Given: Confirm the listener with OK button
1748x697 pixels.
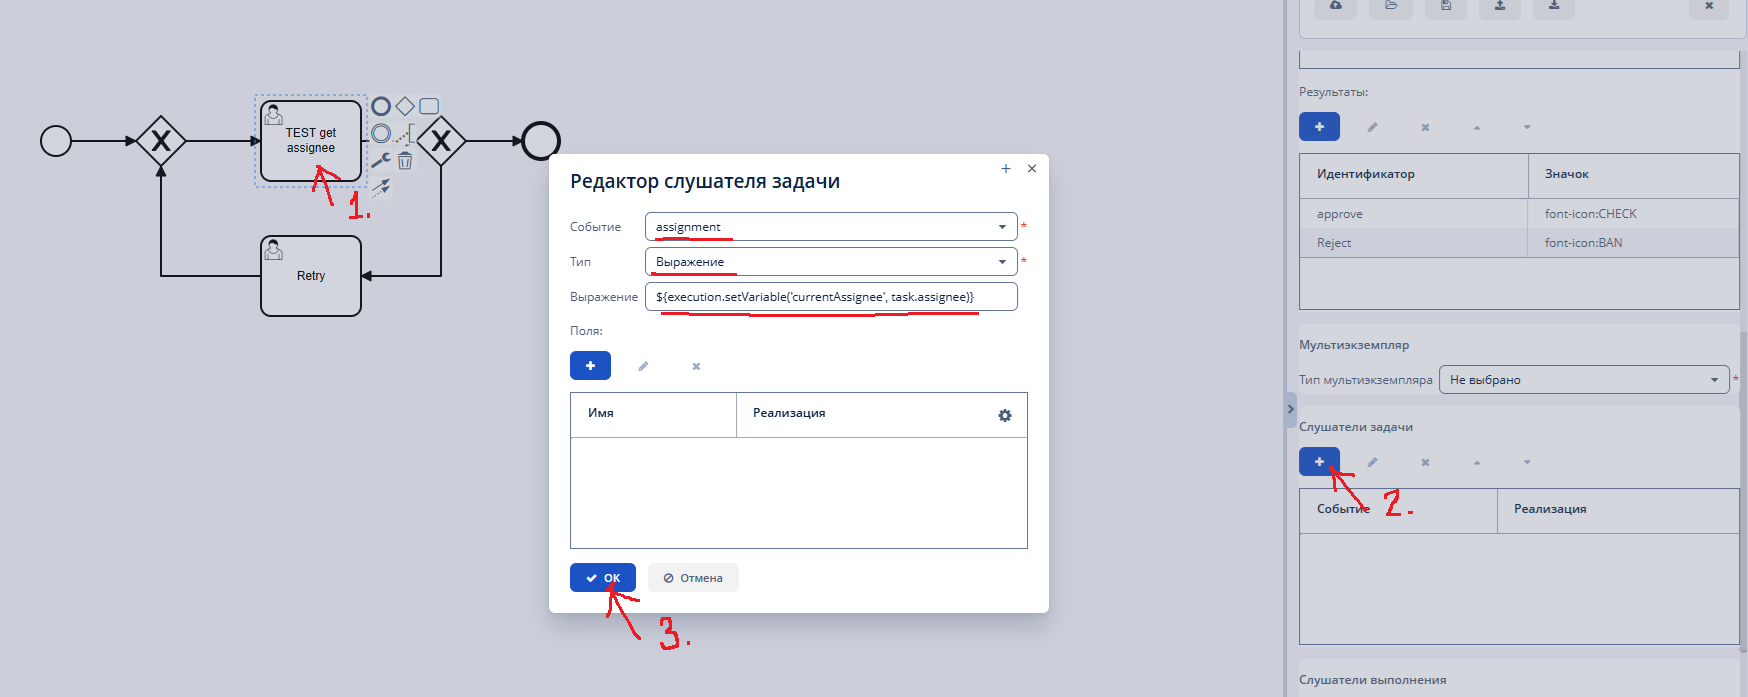Looking at the screenshot, I should (x=603, y=578).
